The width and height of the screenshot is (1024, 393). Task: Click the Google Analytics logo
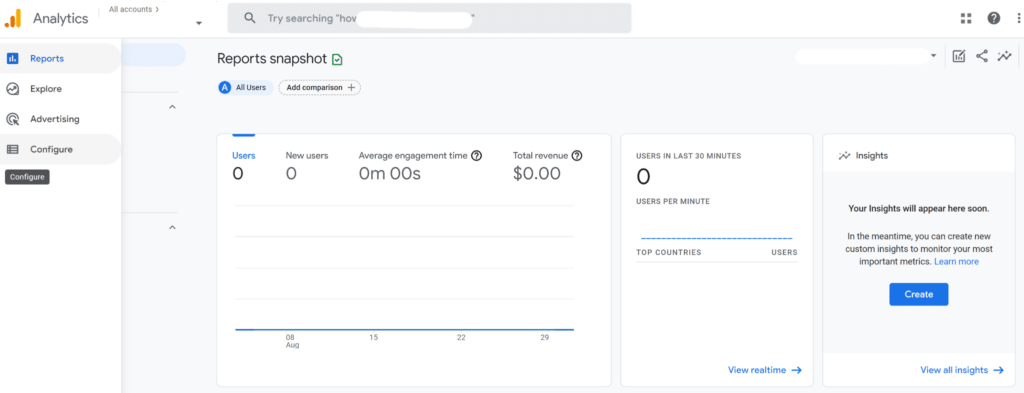[13, 18]
